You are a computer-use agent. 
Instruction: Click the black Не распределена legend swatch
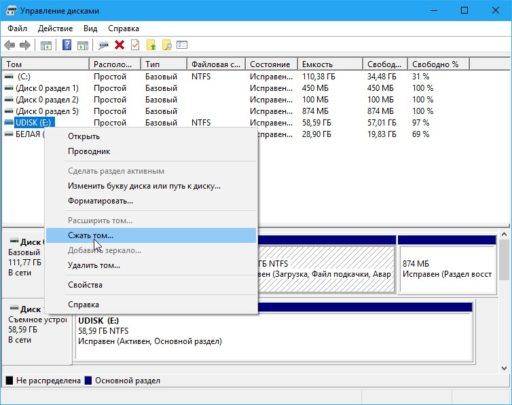coord(9,381)
